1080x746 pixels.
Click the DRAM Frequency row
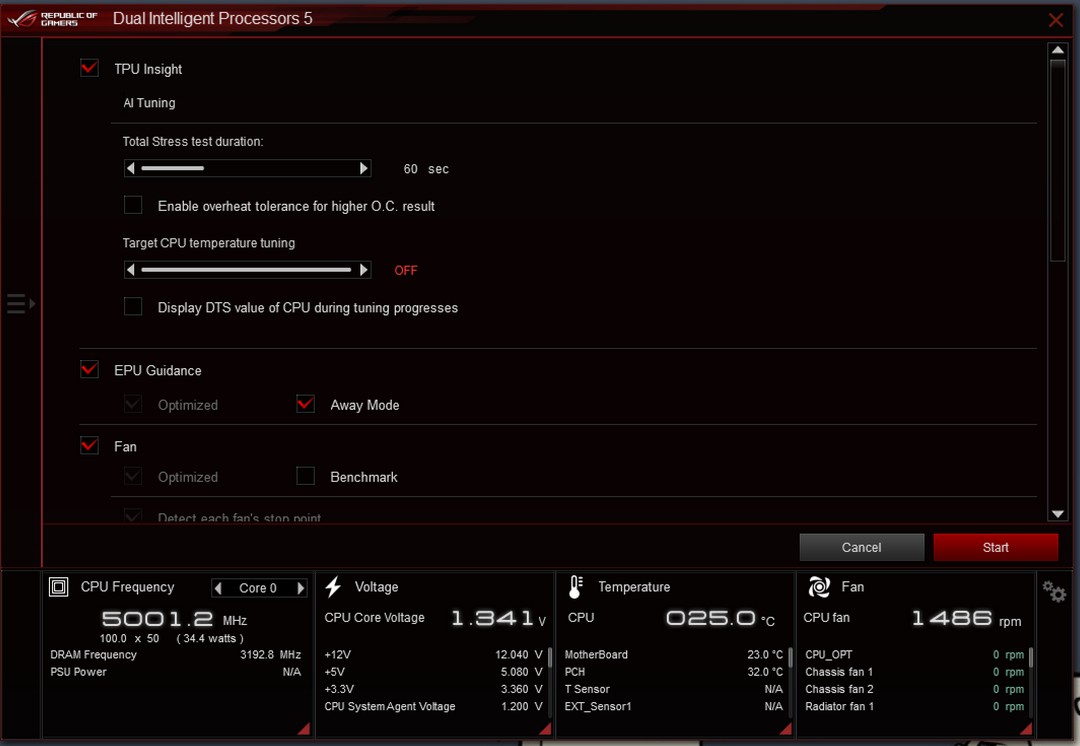176,654
